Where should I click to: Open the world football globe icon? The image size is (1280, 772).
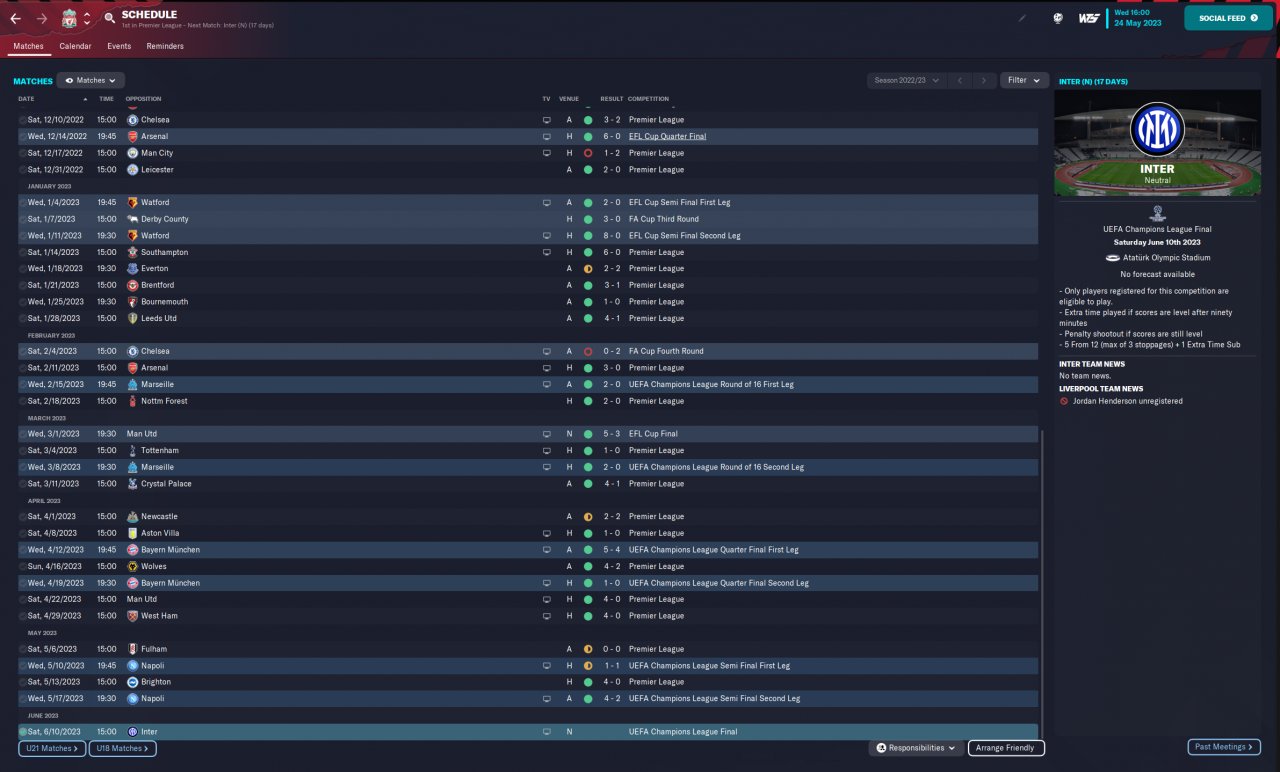point(1057,18)
